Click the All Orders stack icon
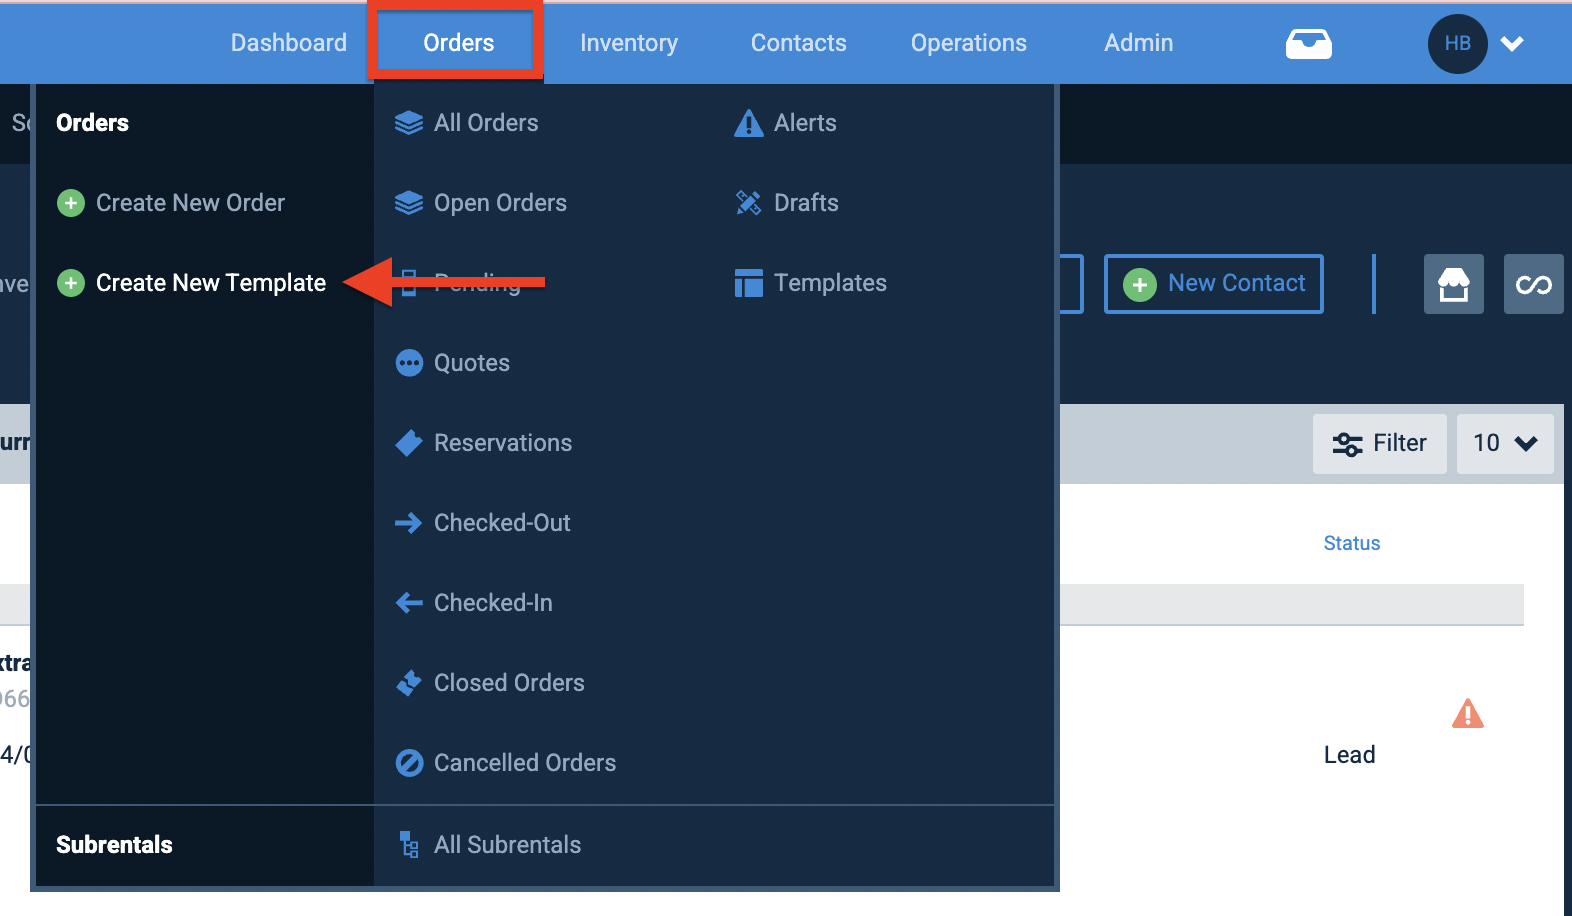The image size is (1572, 916). 409,123
